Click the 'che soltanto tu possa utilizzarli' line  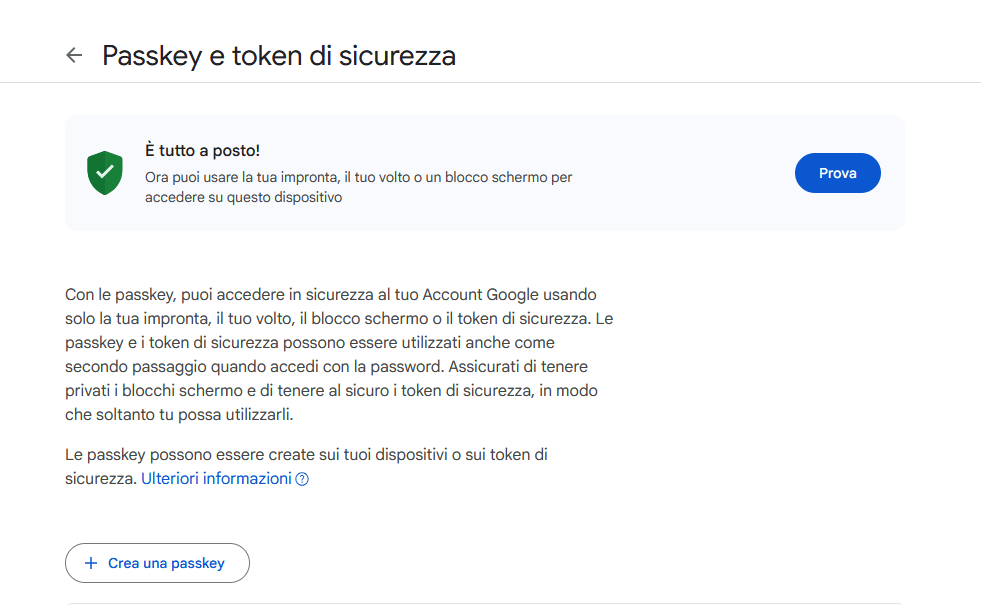pos(179,415)
